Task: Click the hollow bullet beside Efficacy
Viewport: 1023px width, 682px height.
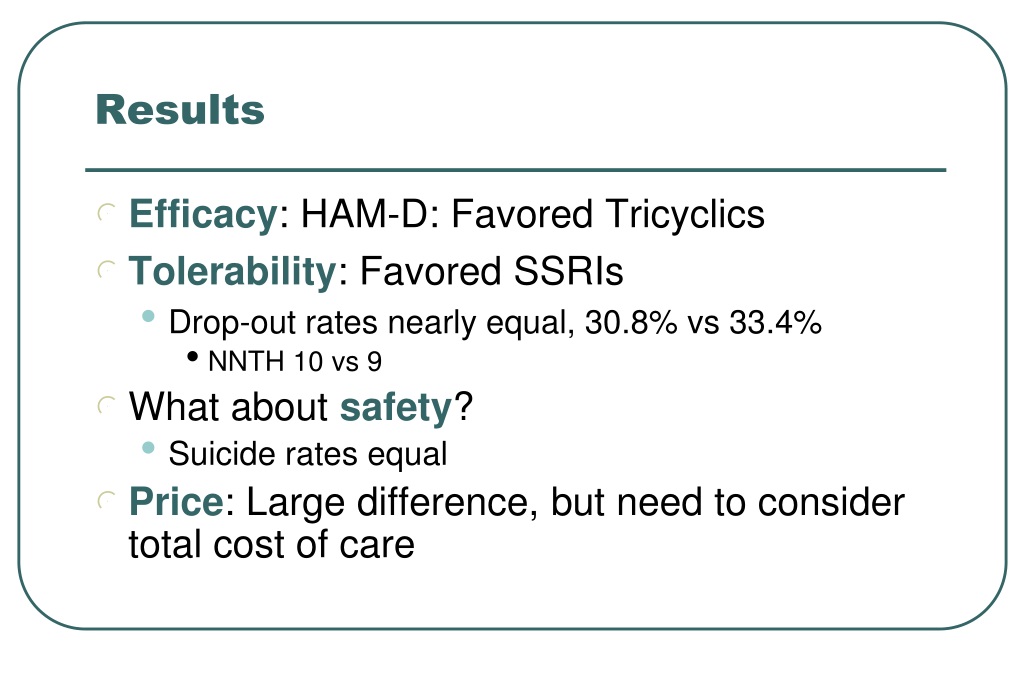Action: point(106,213)
